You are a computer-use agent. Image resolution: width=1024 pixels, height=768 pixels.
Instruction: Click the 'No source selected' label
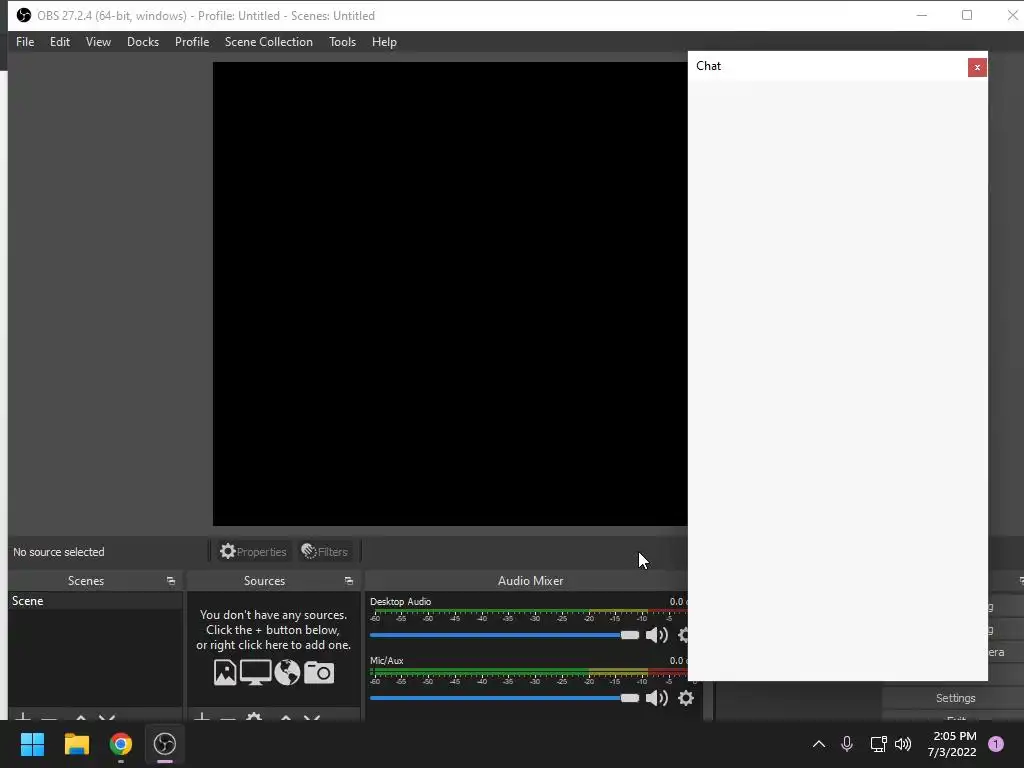tap(59, 552)
